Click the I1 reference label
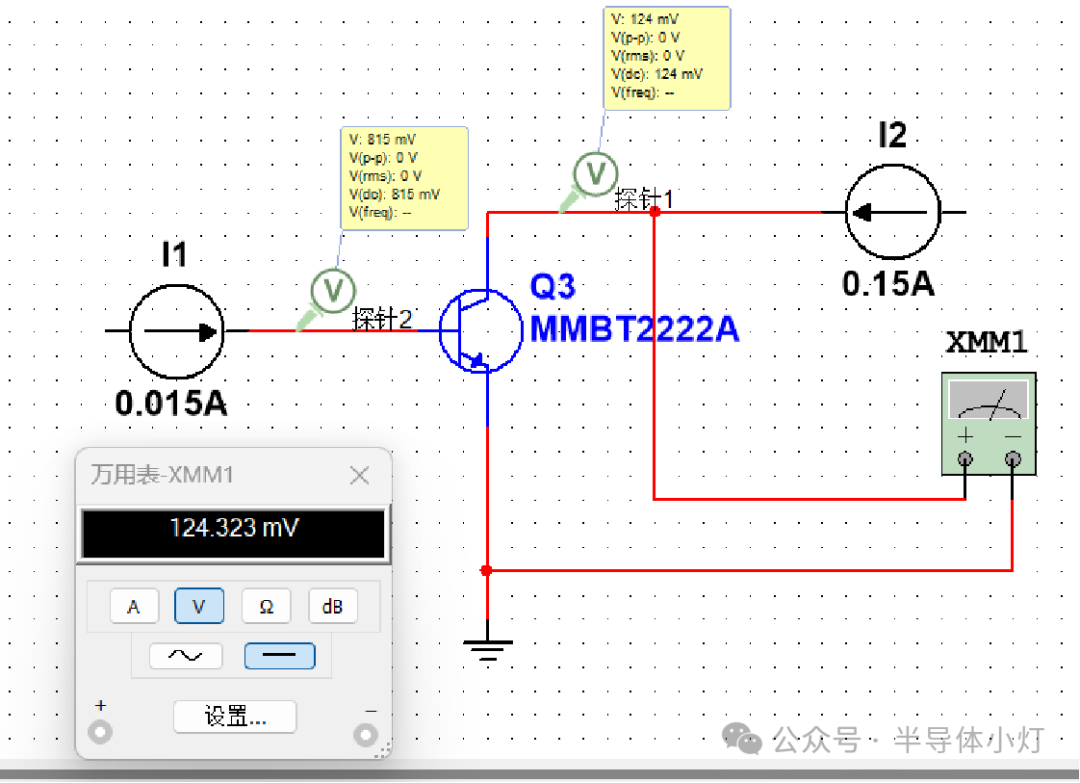1080x783 pixels. pos(174,255)
